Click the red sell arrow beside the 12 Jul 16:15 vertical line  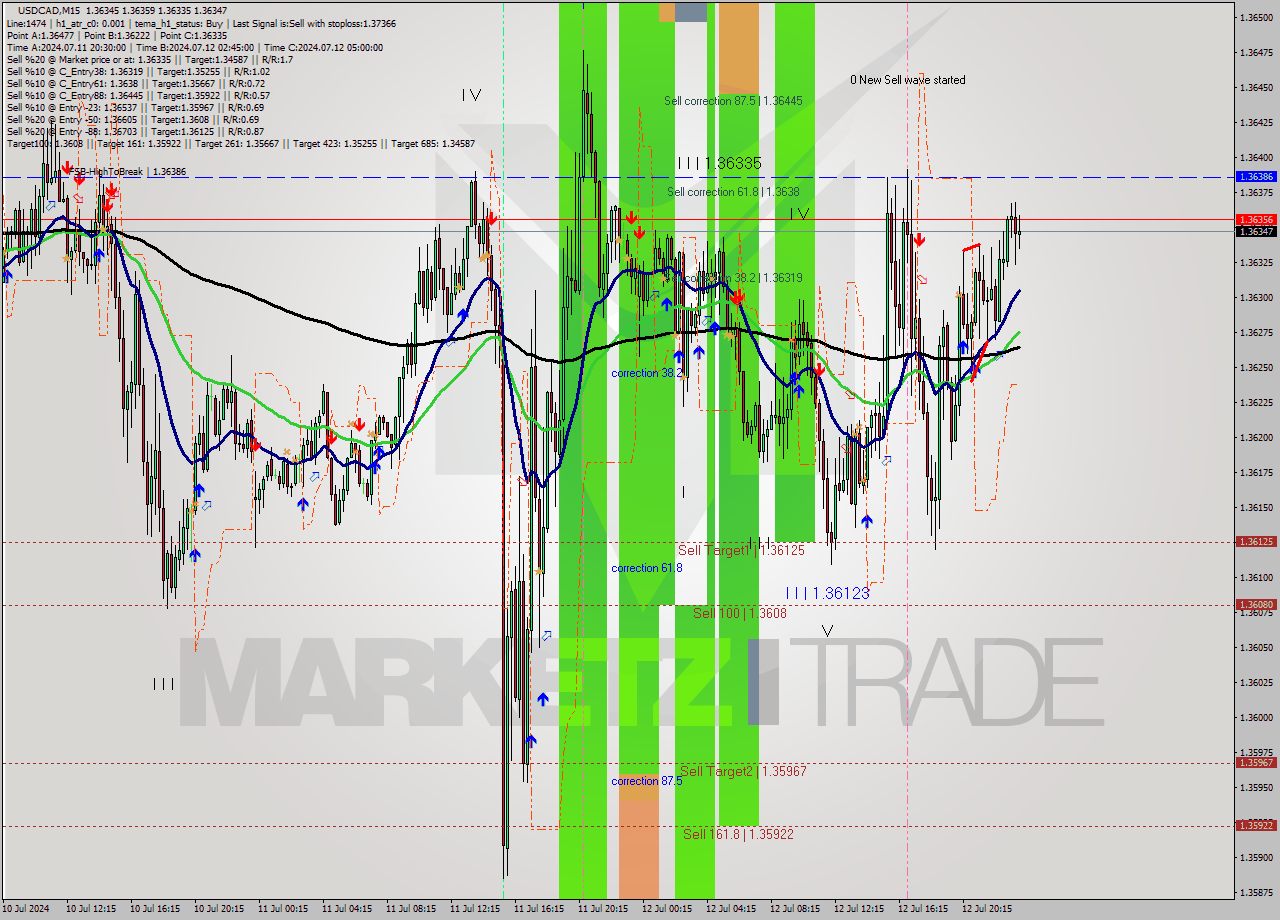pos(919,240)
